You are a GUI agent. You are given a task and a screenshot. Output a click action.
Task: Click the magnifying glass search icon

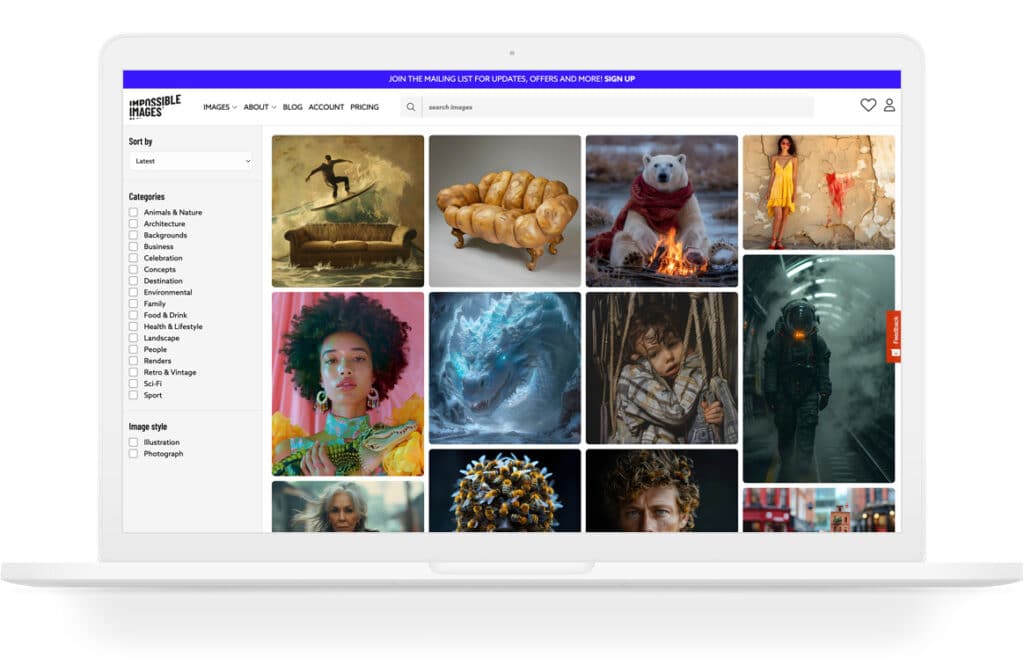(x=410, y=107)
